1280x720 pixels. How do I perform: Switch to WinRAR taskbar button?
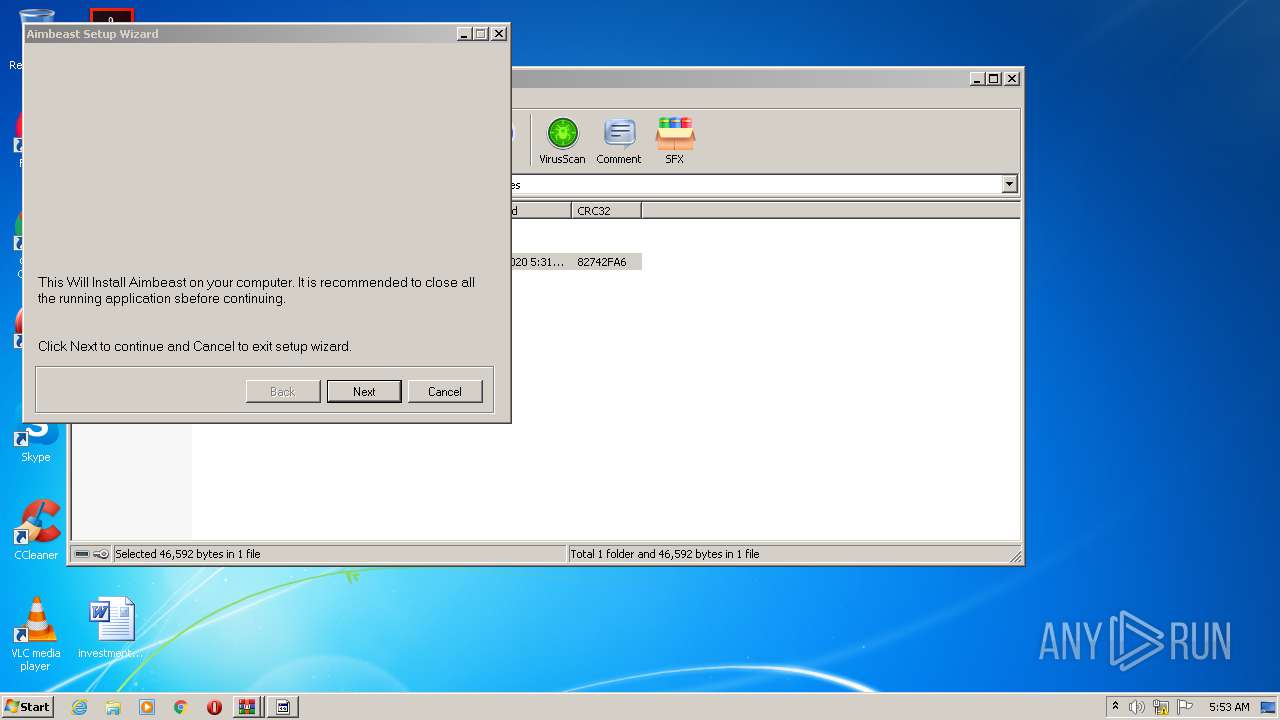[246, 707]
